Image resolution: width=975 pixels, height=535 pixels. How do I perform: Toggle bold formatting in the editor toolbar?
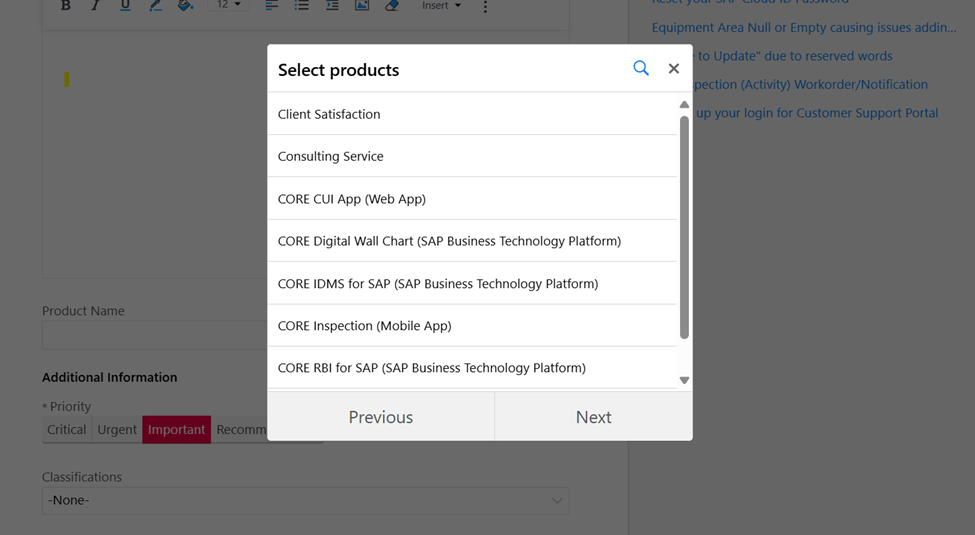pyautogui.click(x=65, y=6)
